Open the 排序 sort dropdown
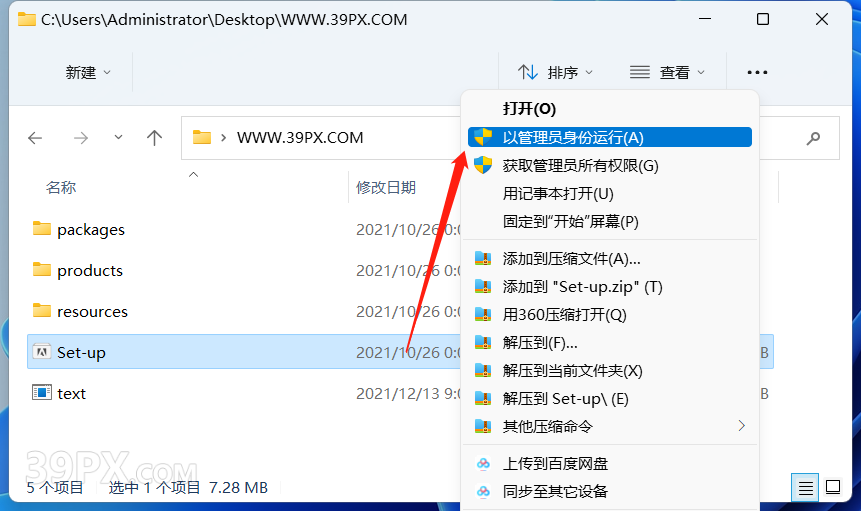Screen dimensions: 861x511 tap(555, 72)
